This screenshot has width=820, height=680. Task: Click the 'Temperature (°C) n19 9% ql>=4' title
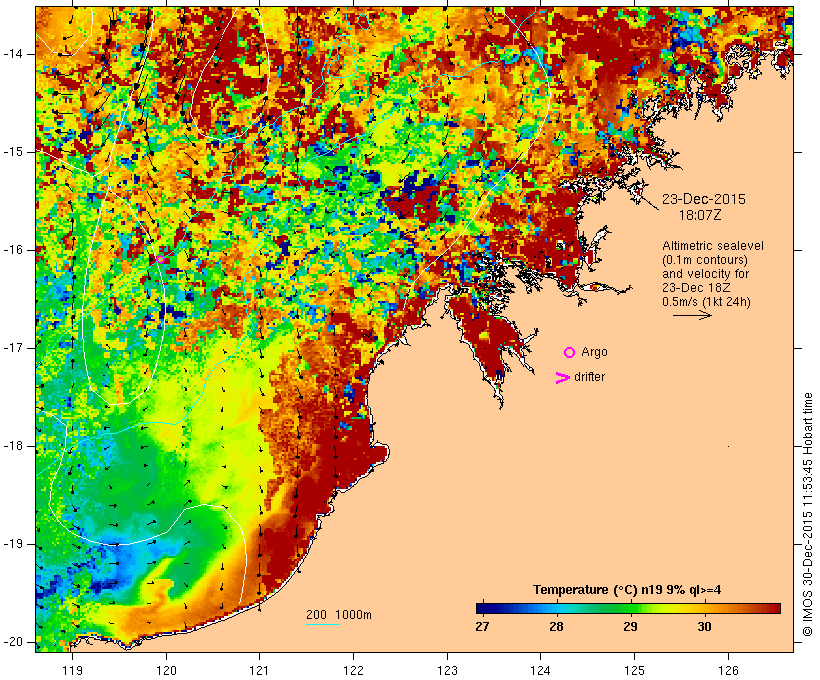click(x=627, y=590)
